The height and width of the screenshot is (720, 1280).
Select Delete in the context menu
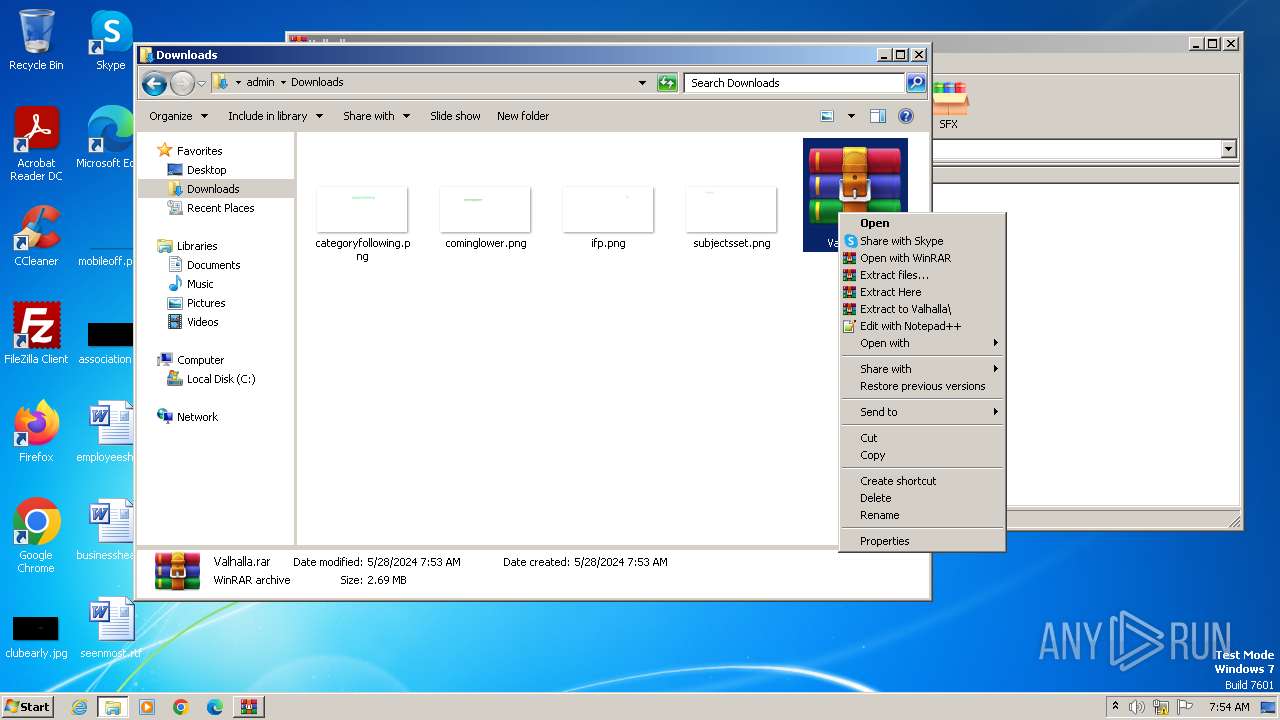point(922,498)
